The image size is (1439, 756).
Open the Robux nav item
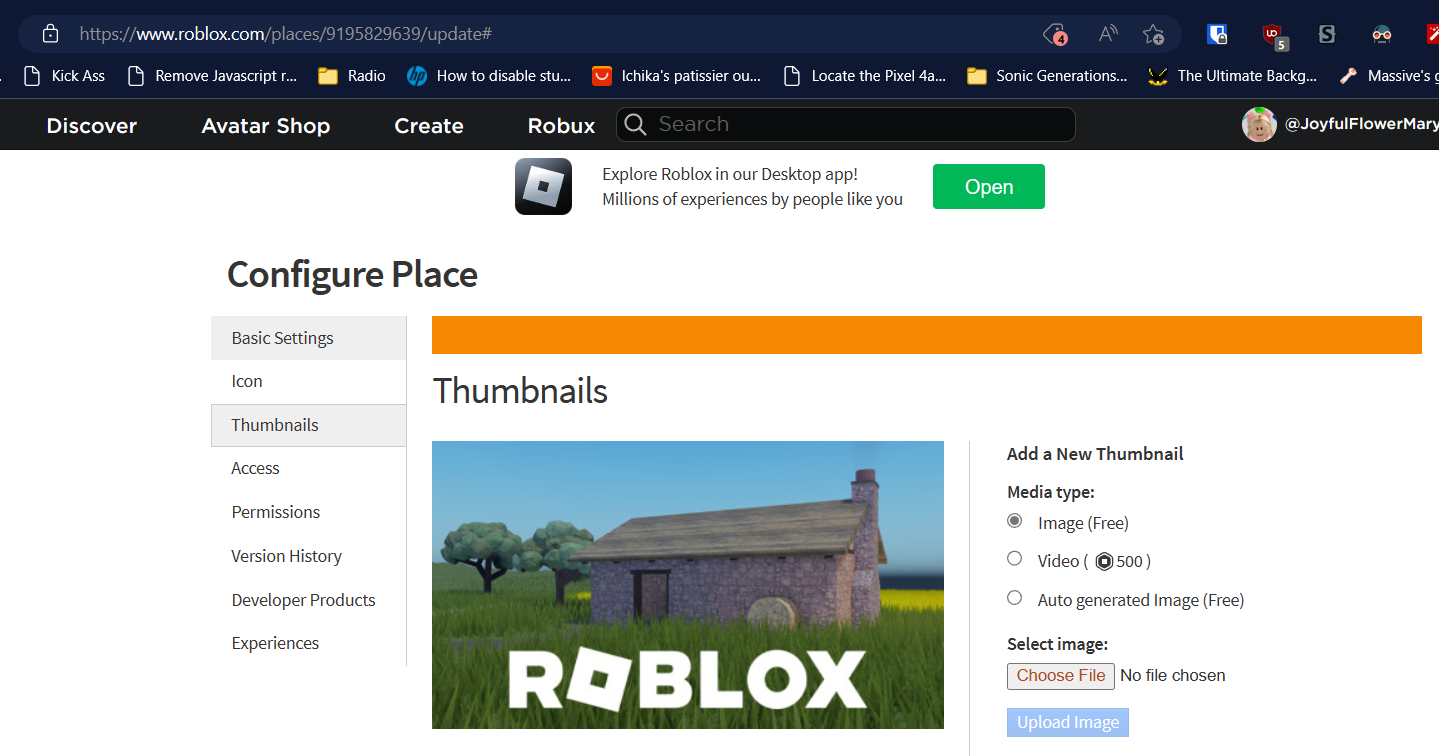tap(561, 126)
